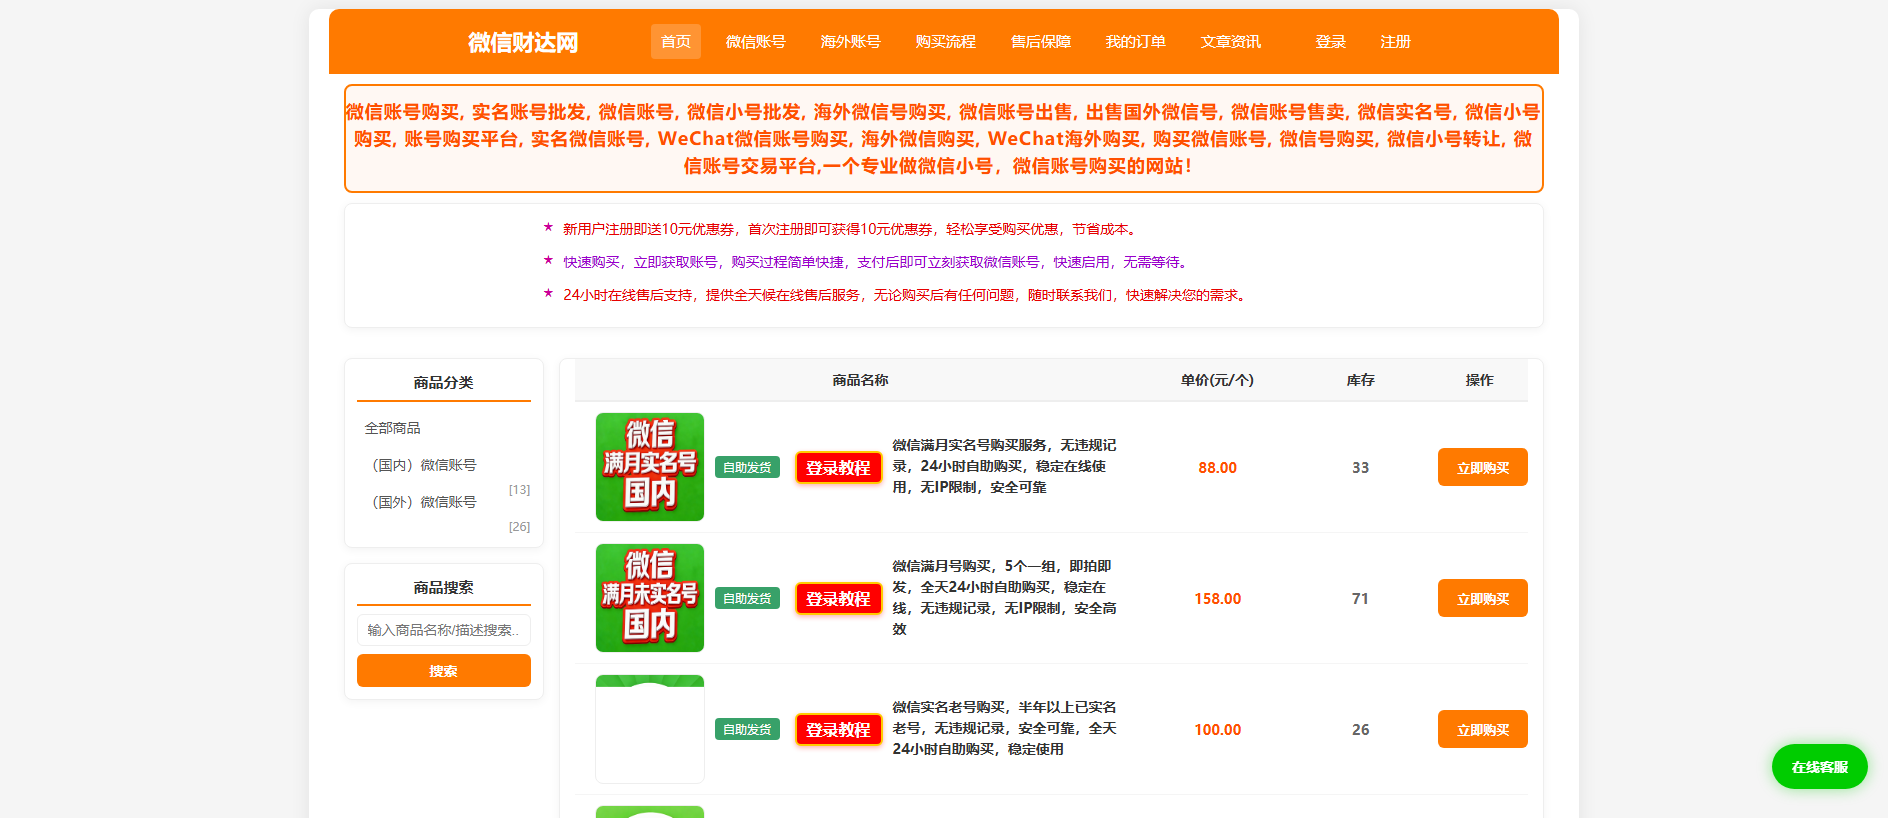Screen dimensions: 1888x818
Task: Buy the 88.00 product with 立即购买
Action: click(1483, 467)
